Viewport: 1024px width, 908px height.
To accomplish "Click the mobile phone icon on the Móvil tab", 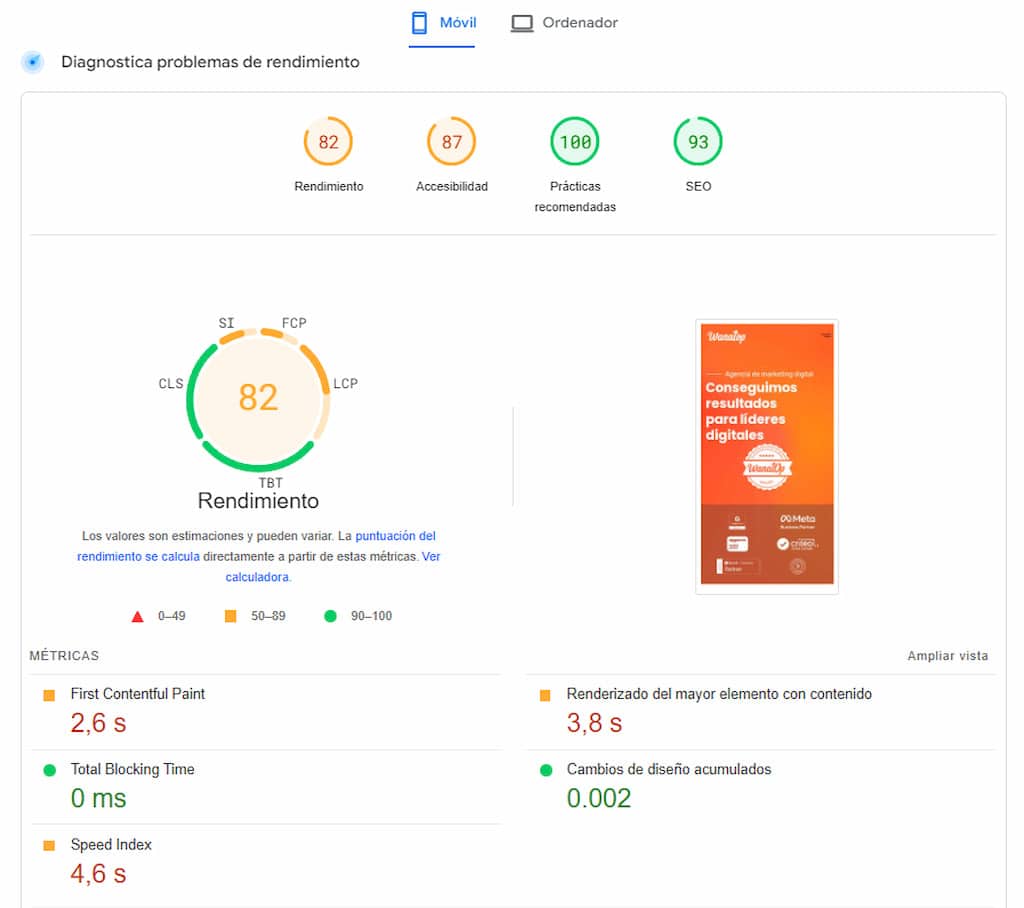I will pos(417,22).
